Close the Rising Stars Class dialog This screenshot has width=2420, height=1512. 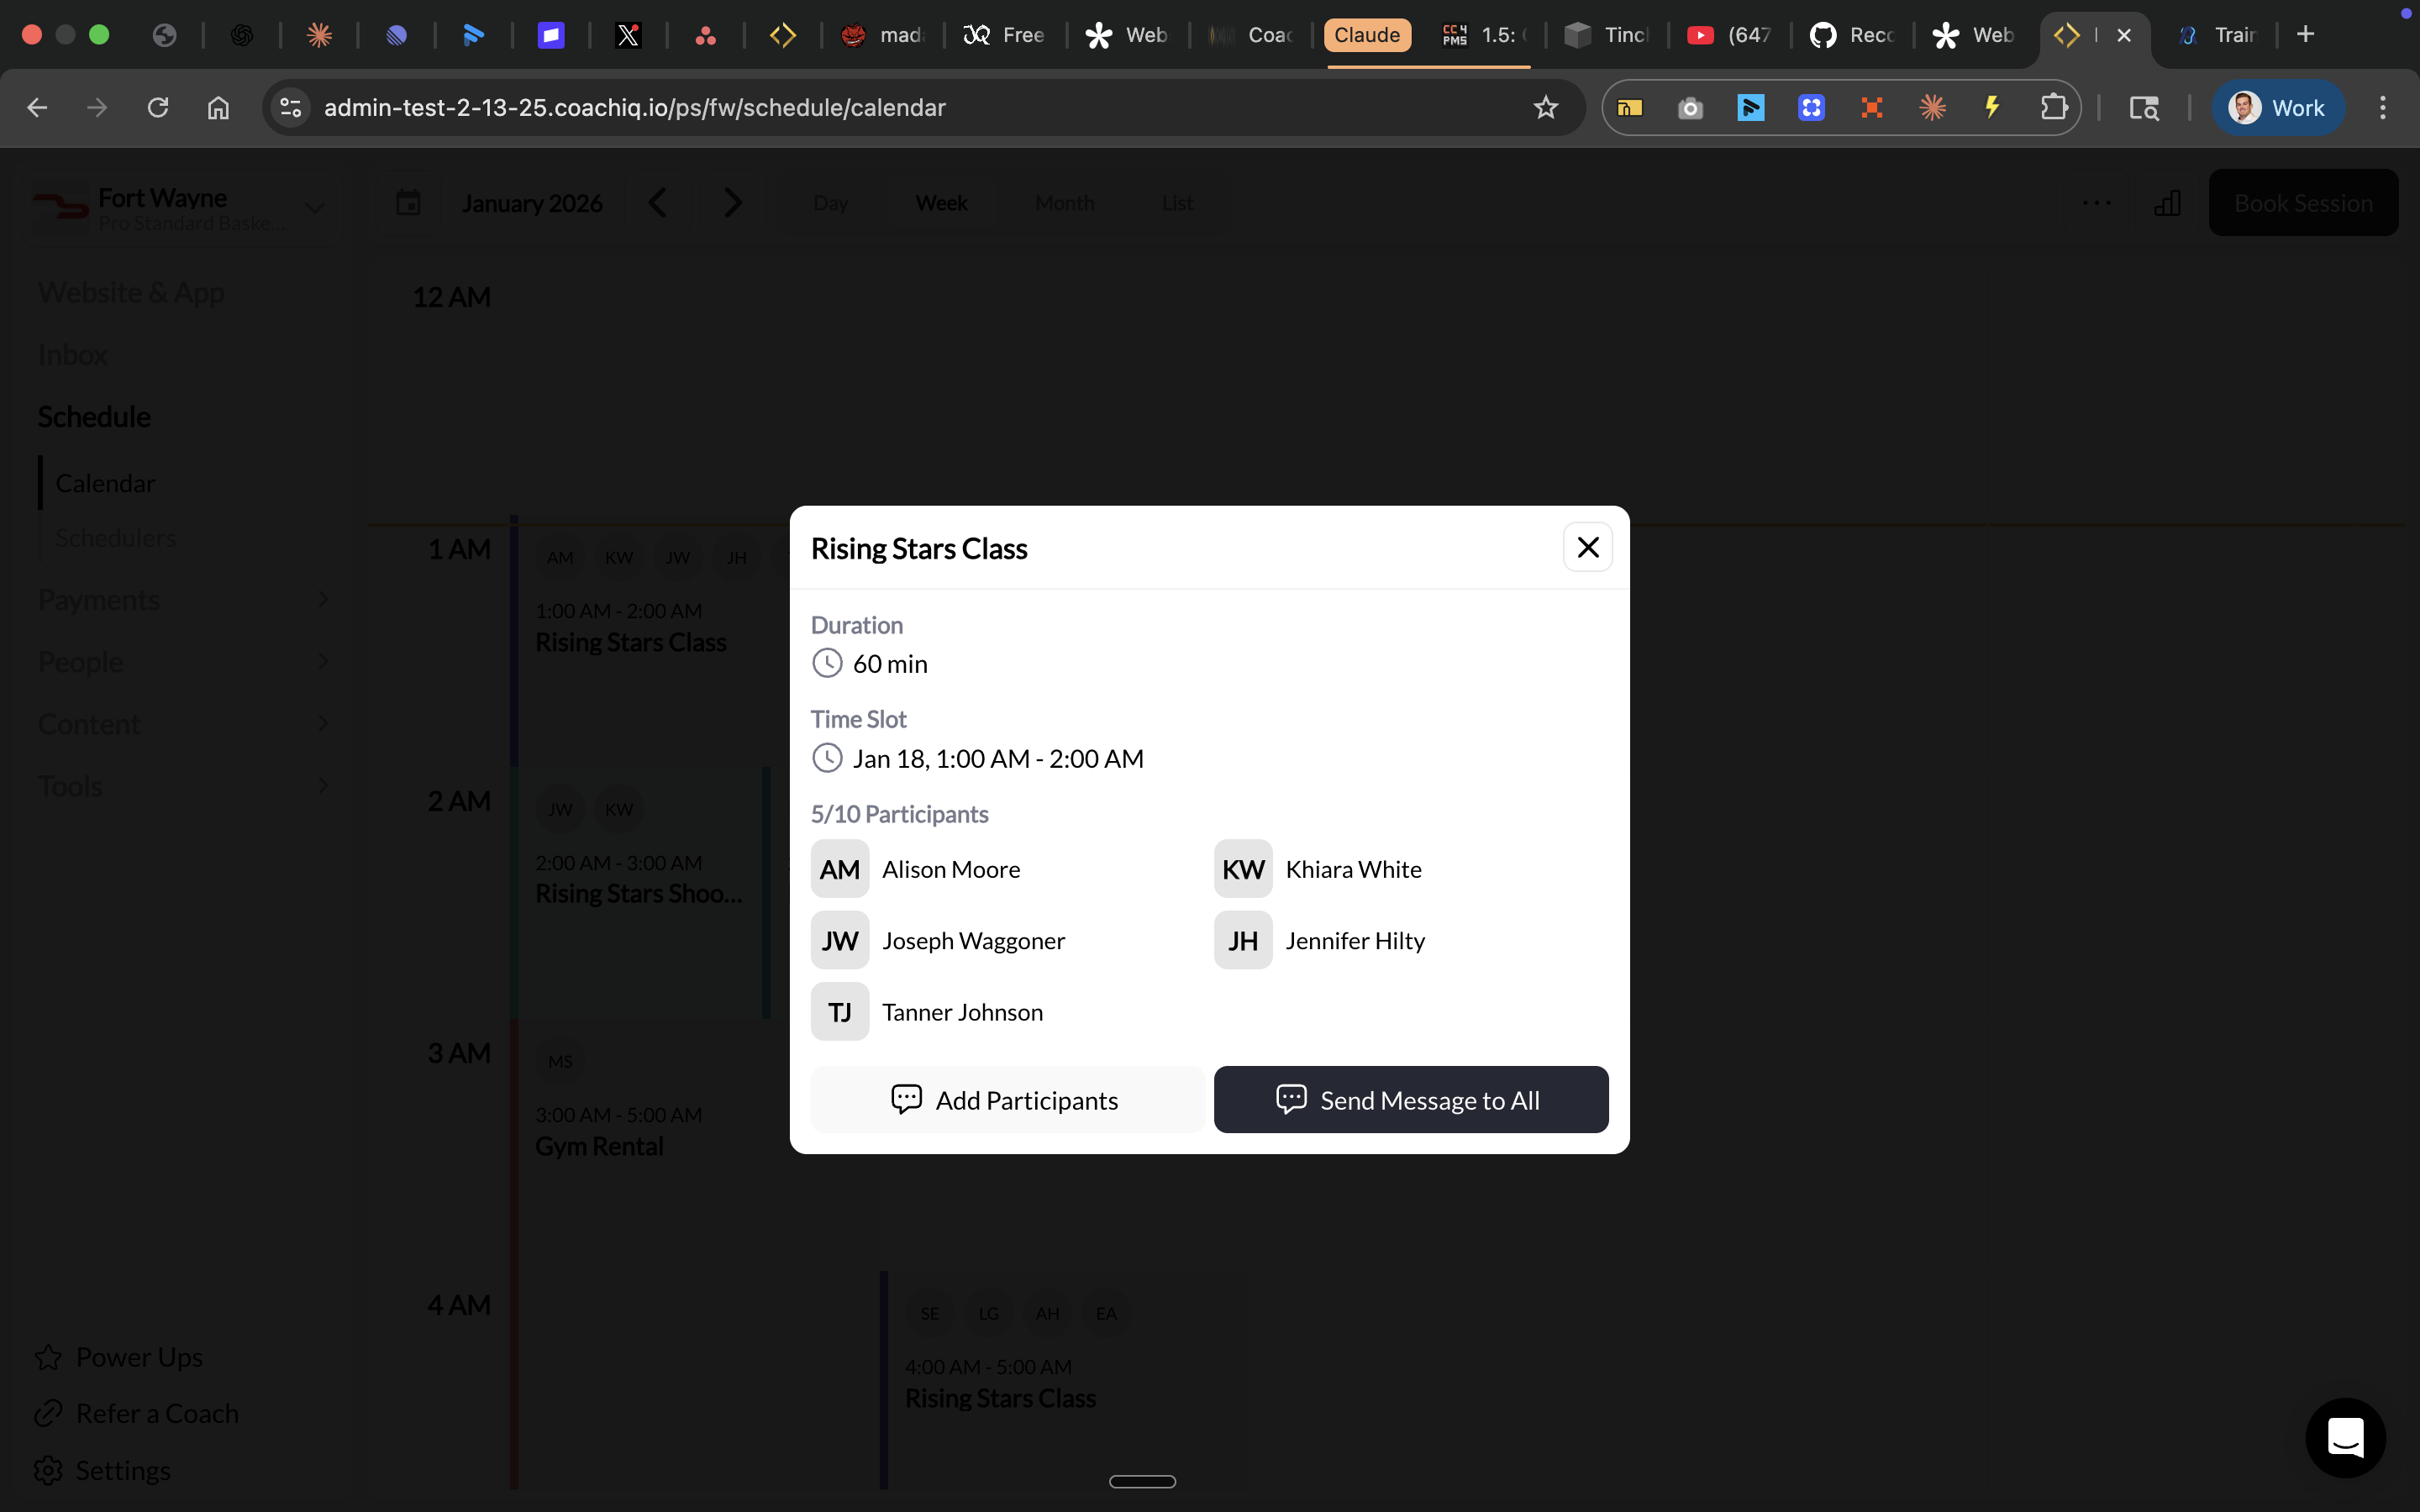[1587, 547]
